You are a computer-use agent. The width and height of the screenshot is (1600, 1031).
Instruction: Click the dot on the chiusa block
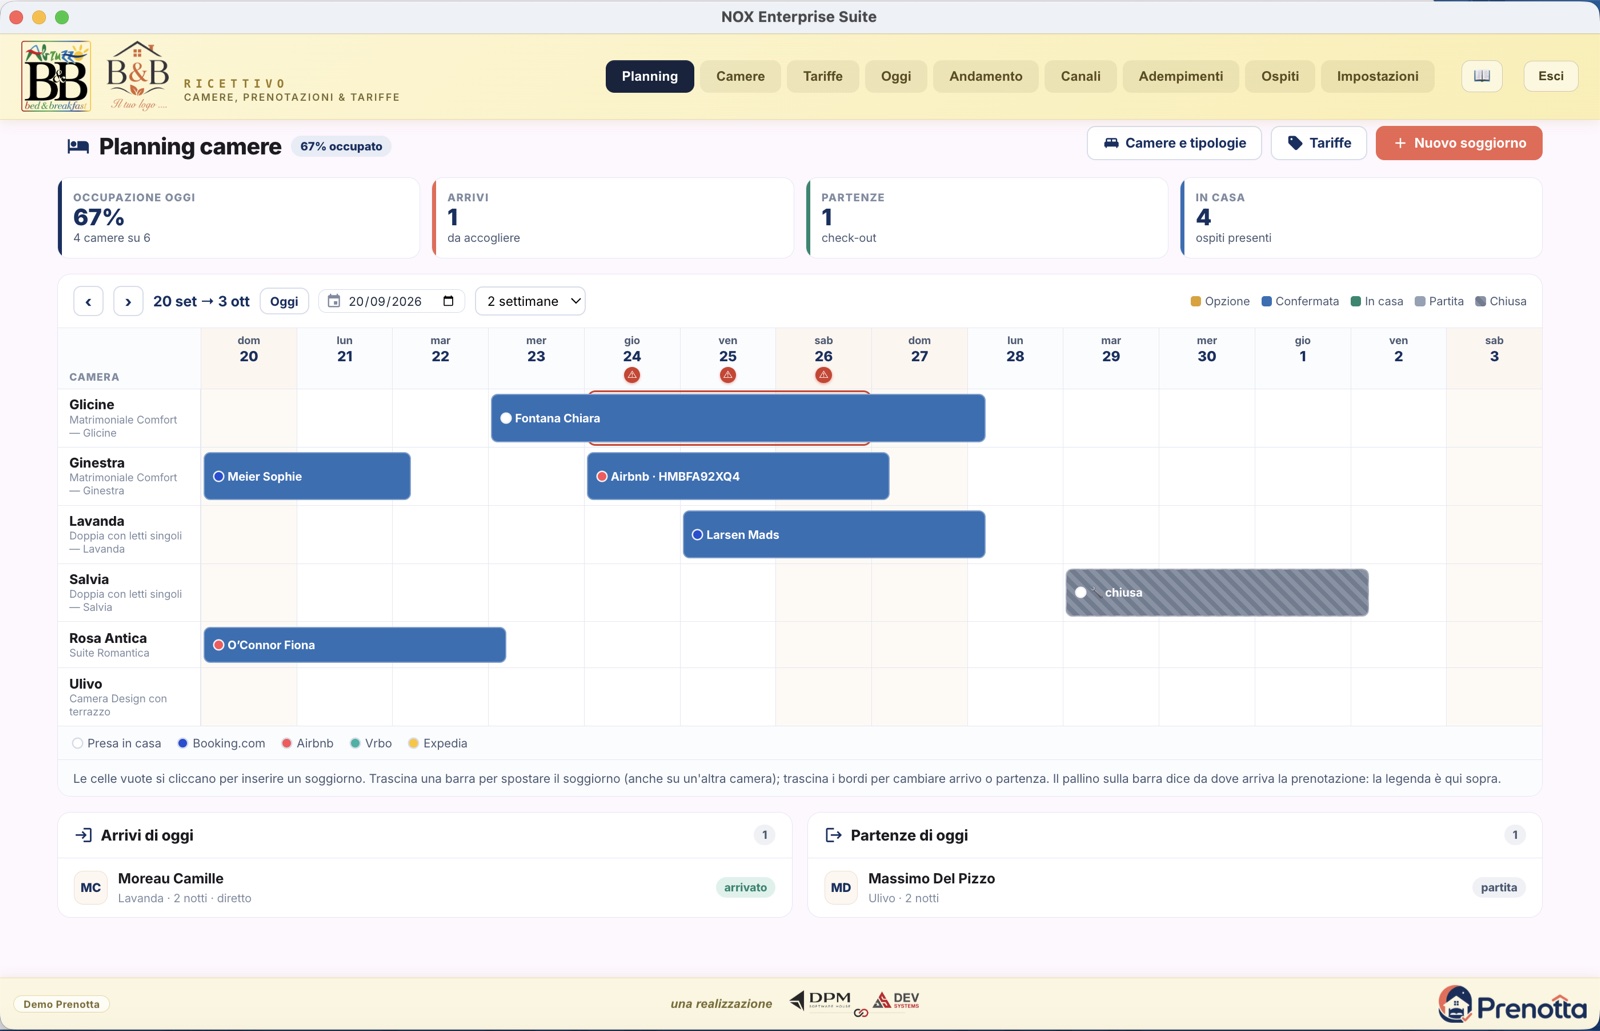1081,592
